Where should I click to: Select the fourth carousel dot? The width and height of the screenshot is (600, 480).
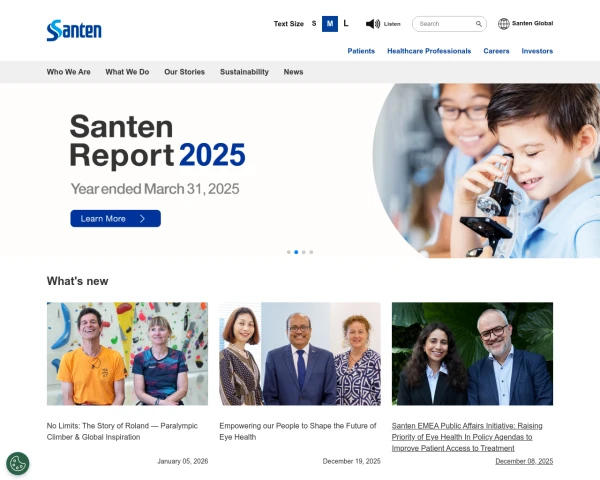(311, 252)
